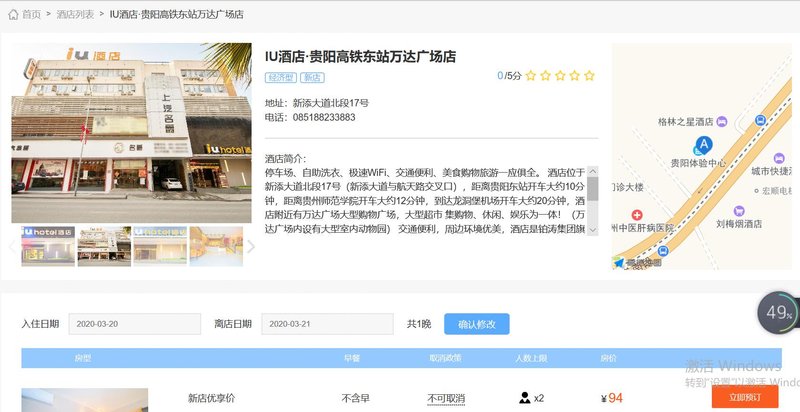Show the previous gallery thumbnails with left arrow

click(x=13, y=246)
